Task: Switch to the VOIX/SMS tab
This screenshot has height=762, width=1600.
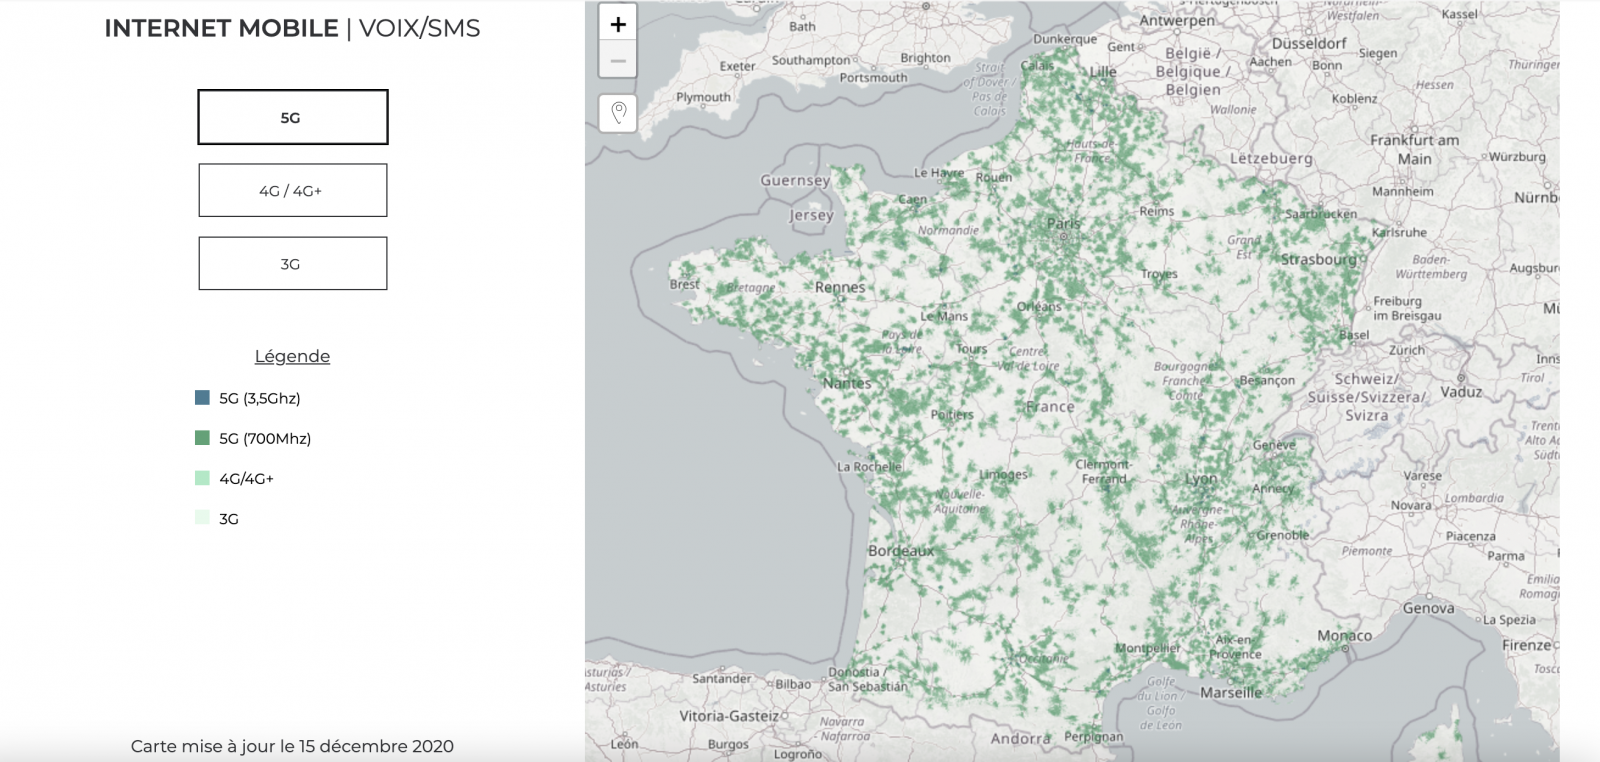Action: pyautogui.click(x=420, y=28)
